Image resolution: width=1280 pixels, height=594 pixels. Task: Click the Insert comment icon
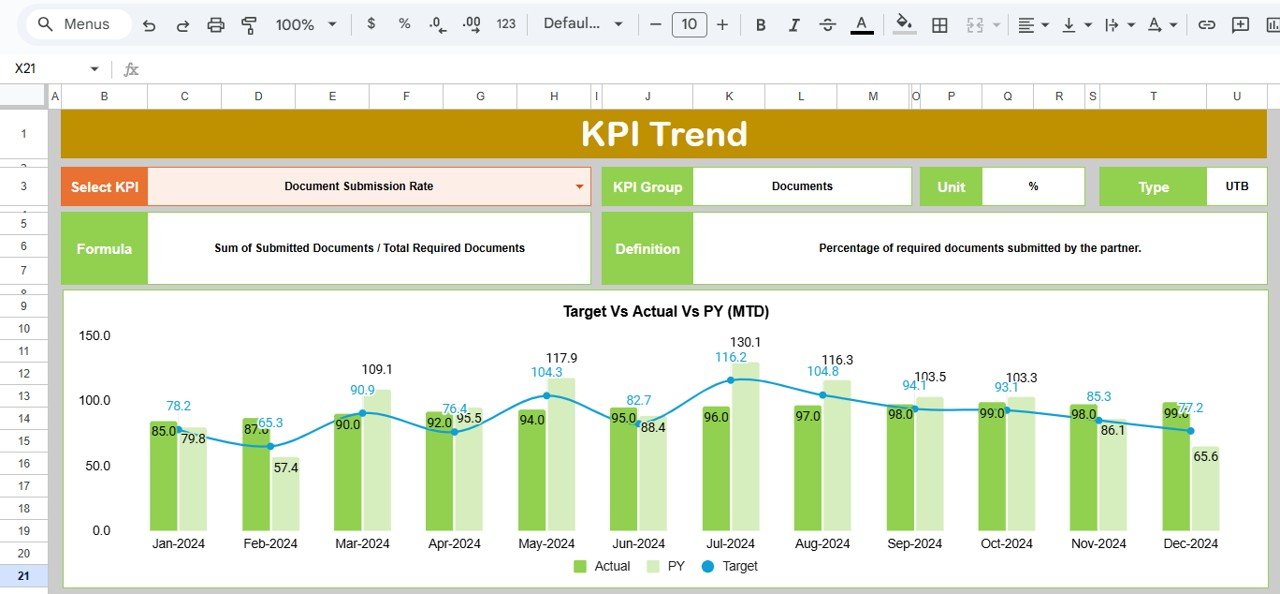click(x=1241, y=25)
